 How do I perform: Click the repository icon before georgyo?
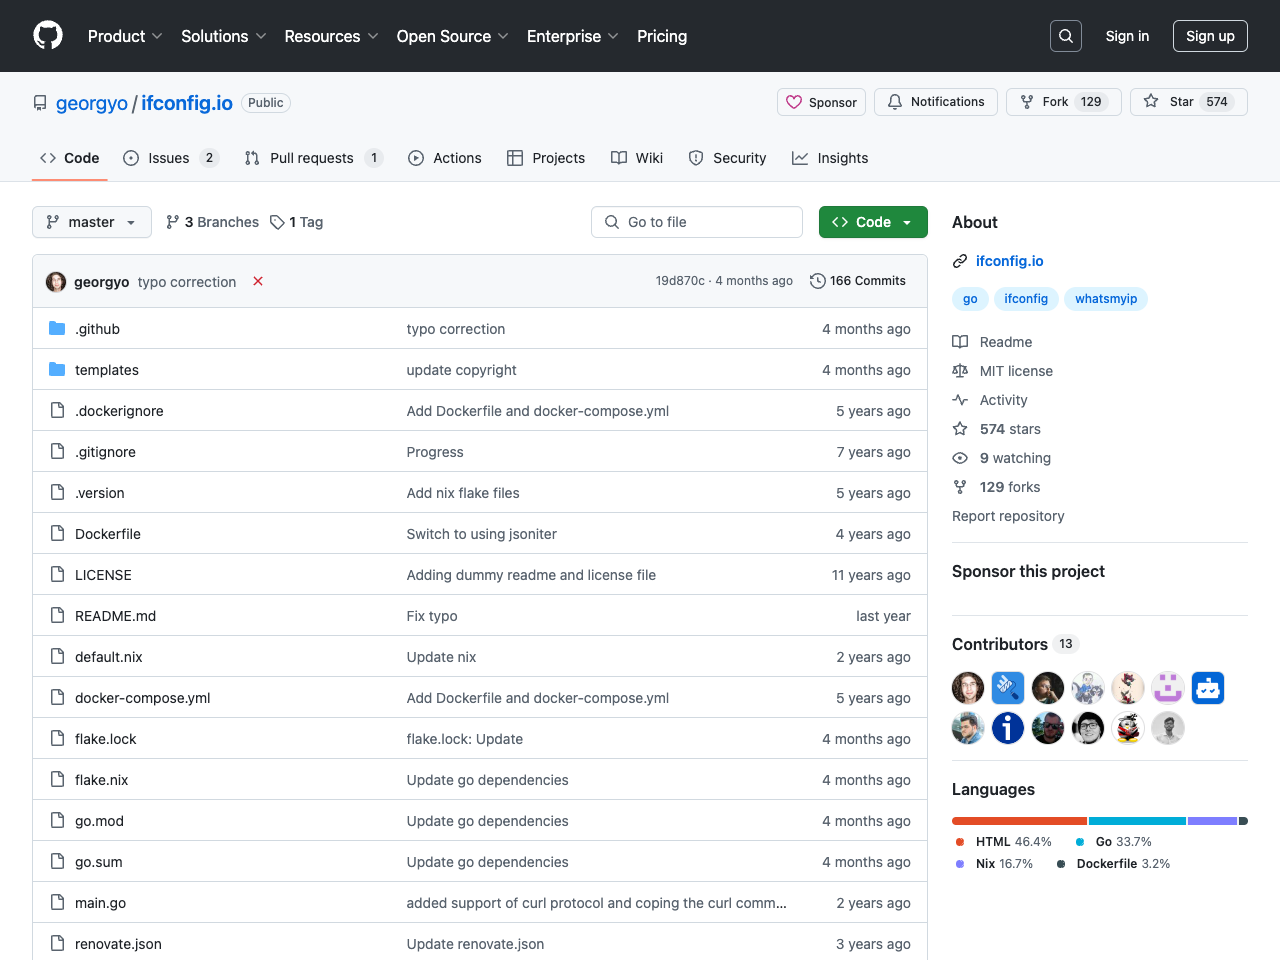pyautogui.click(x=40, y=103)
